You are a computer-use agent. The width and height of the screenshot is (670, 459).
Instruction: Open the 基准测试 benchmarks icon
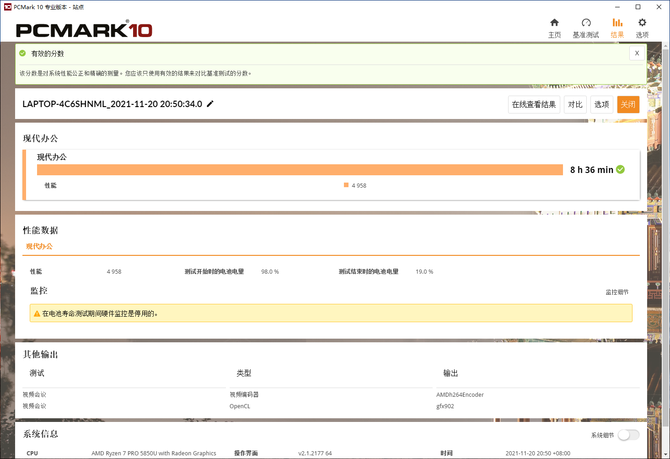coord(587,22)
